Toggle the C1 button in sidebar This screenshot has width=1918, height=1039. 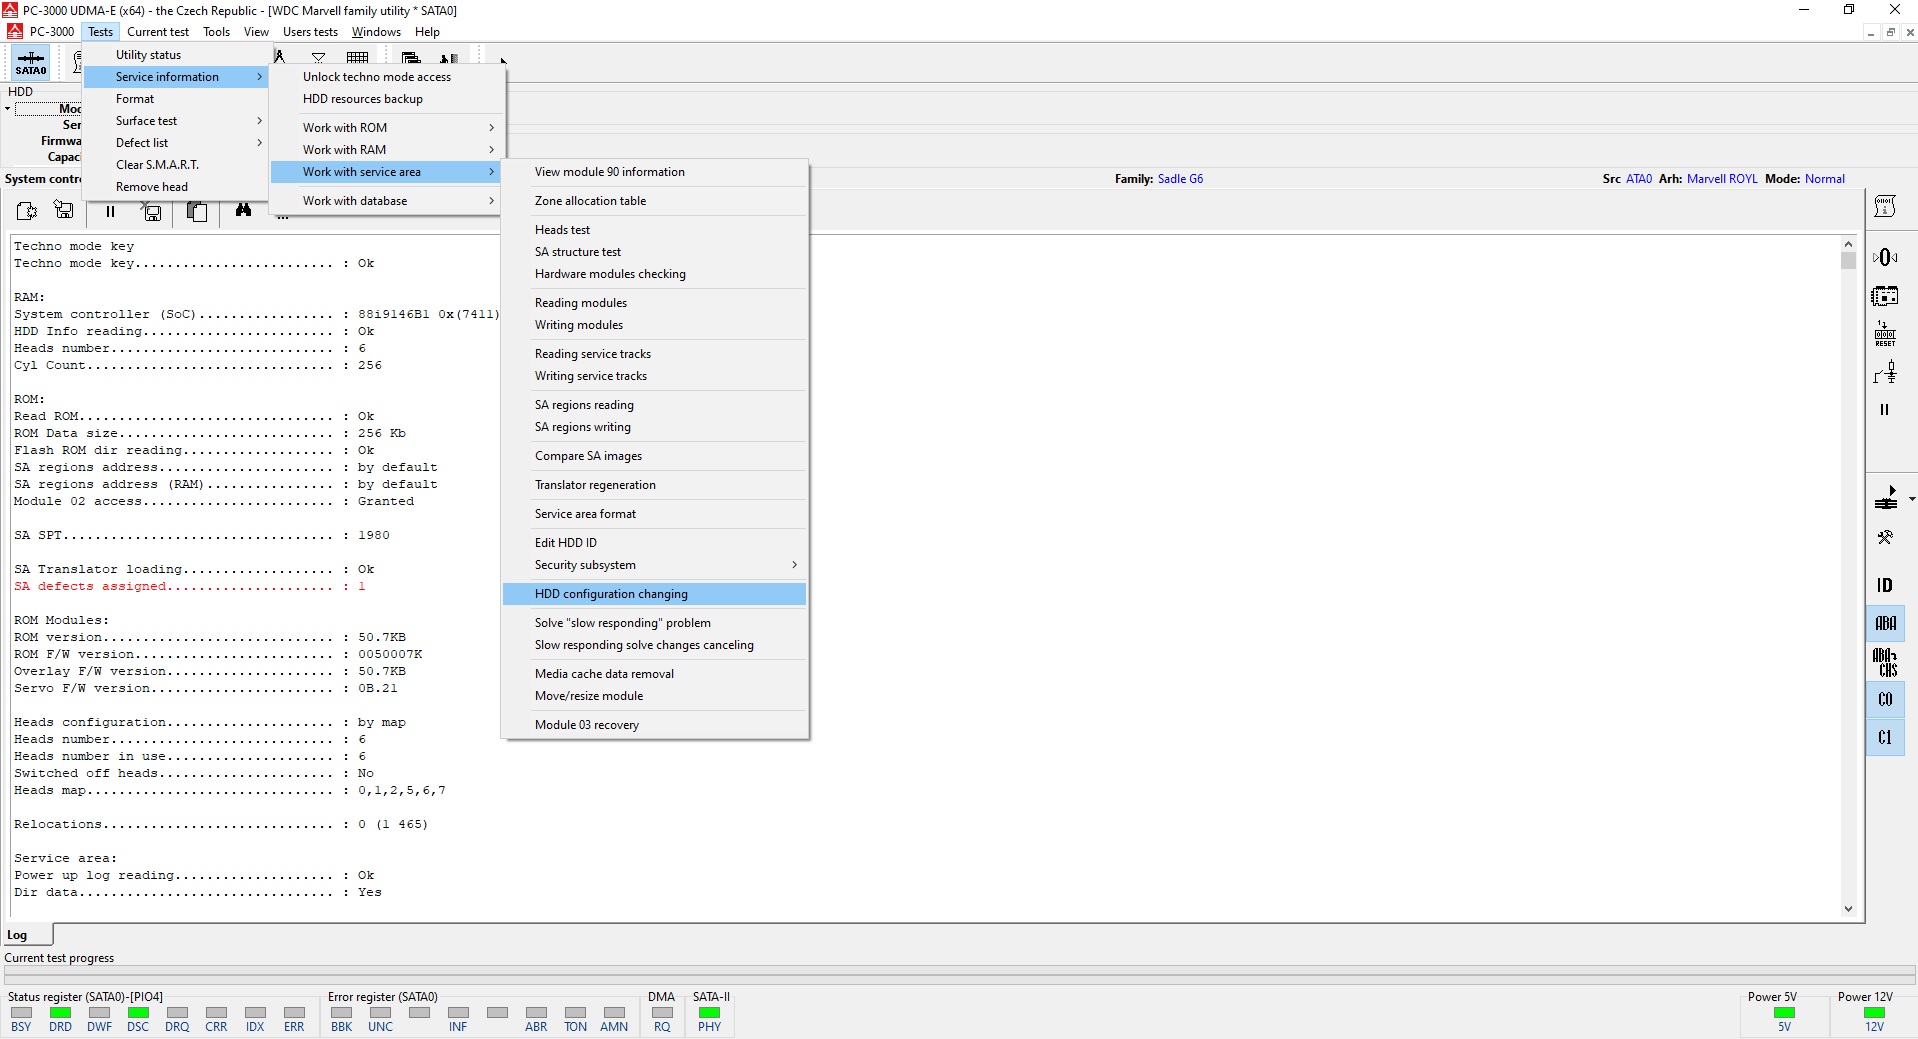pyautogui.click(x=1884, y=737)
